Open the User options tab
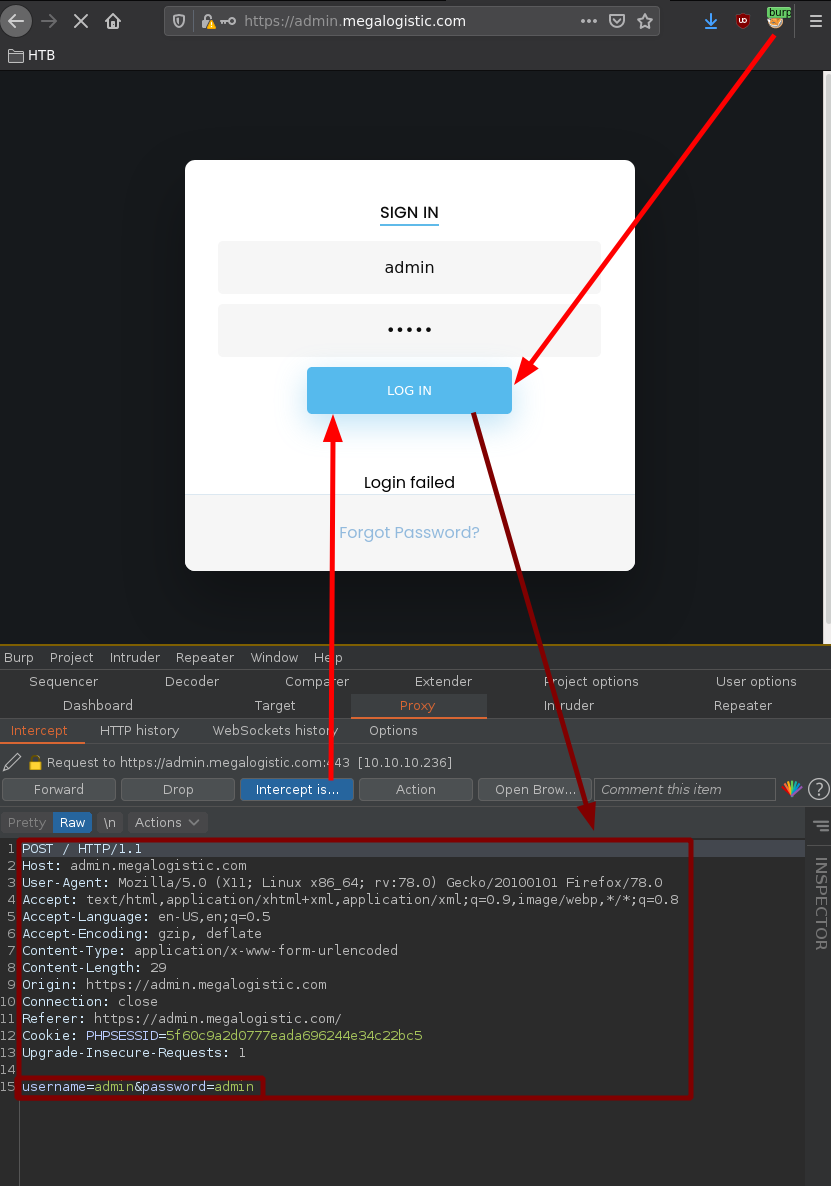 point(756,681)
